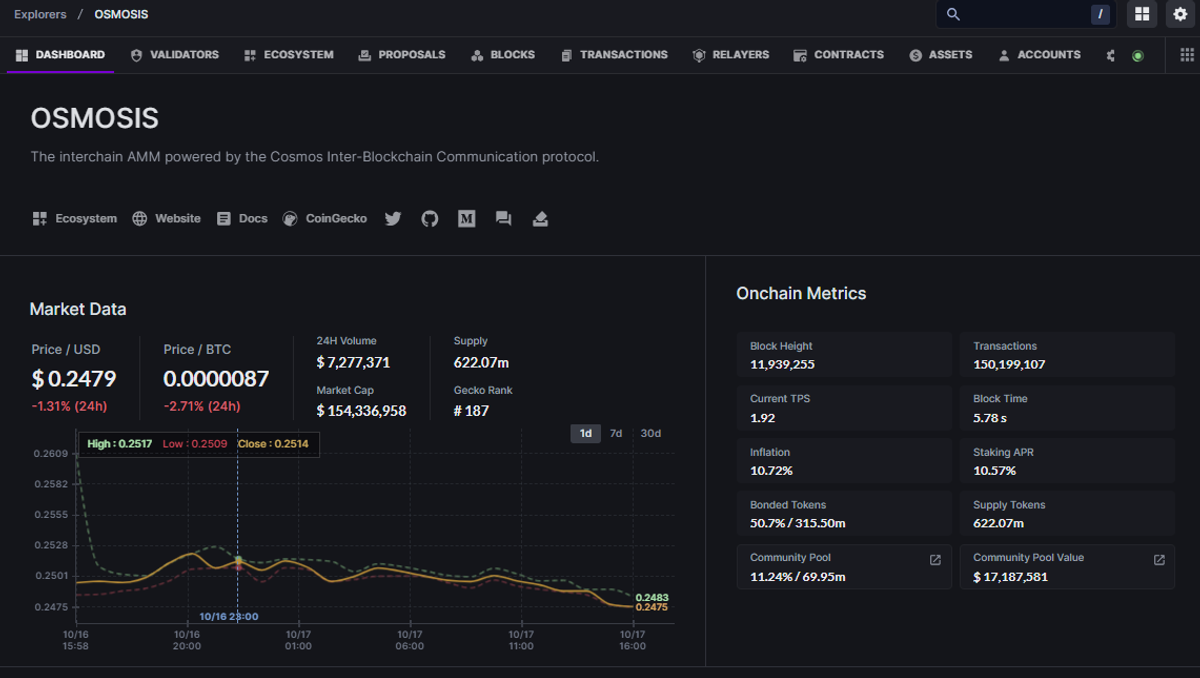Open the Validators tab

point(175,55)
